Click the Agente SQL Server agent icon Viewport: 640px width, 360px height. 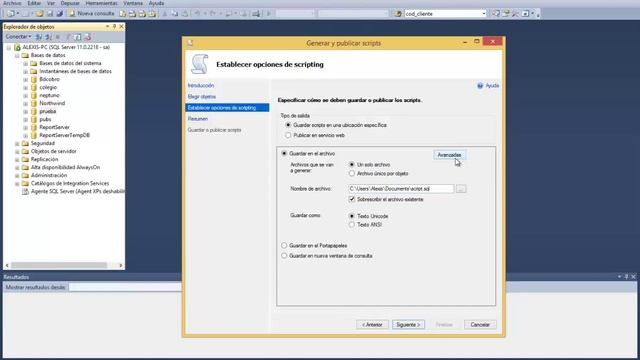(25, 191)
